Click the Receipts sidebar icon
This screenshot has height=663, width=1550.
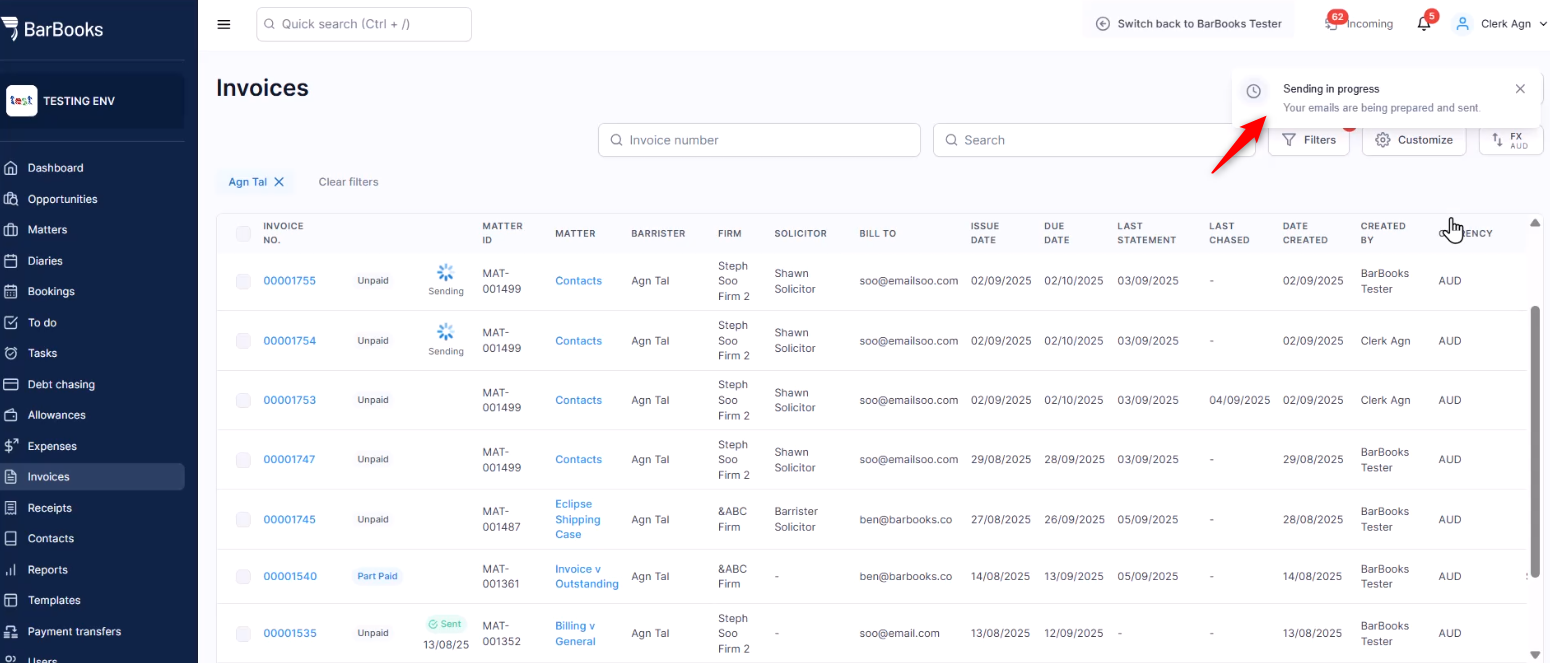pos(11,508)
